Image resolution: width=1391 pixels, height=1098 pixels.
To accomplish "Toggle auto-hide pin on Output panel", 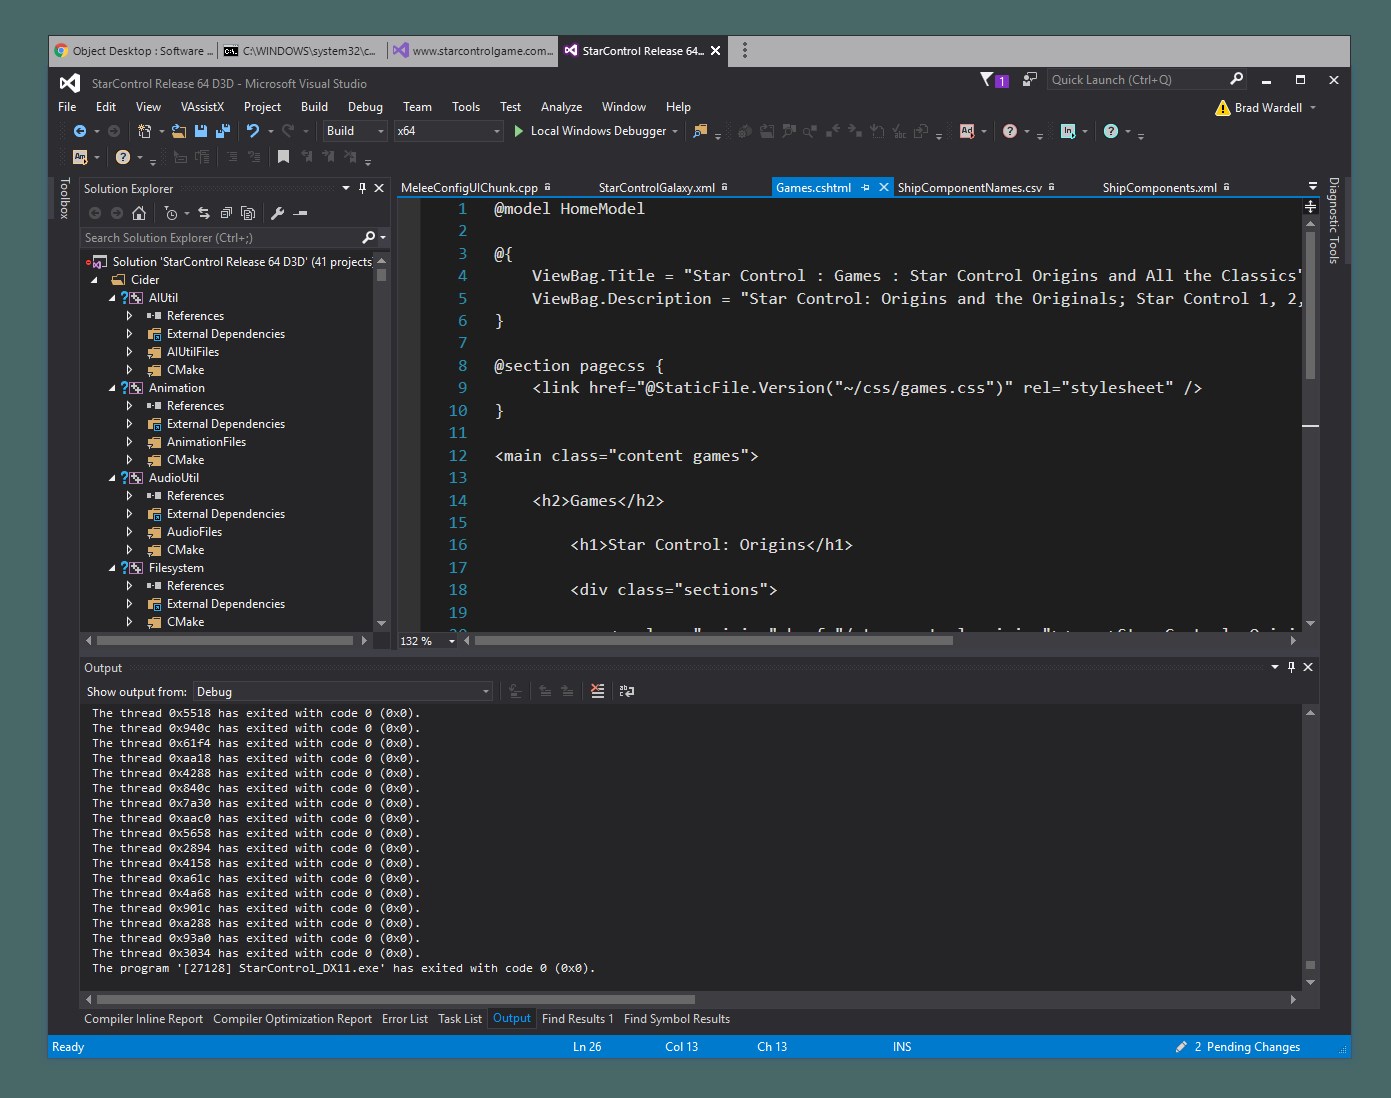I will [x=1291, y=667].
